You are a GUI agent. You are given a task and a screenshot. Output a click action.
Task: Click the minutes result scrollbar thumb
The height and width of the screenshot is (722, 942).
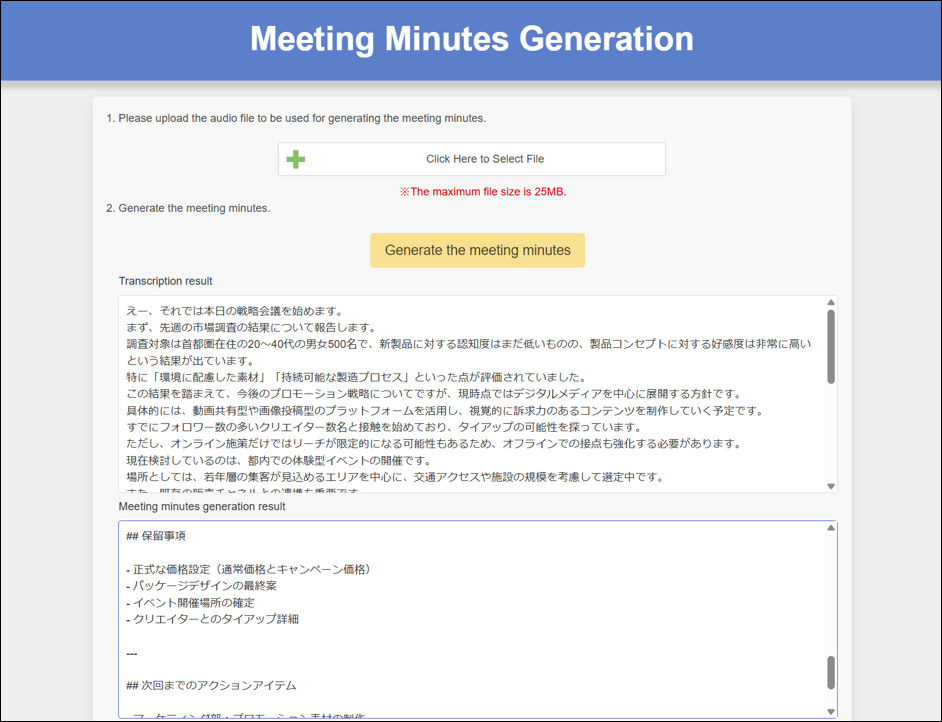click(830, 672)
